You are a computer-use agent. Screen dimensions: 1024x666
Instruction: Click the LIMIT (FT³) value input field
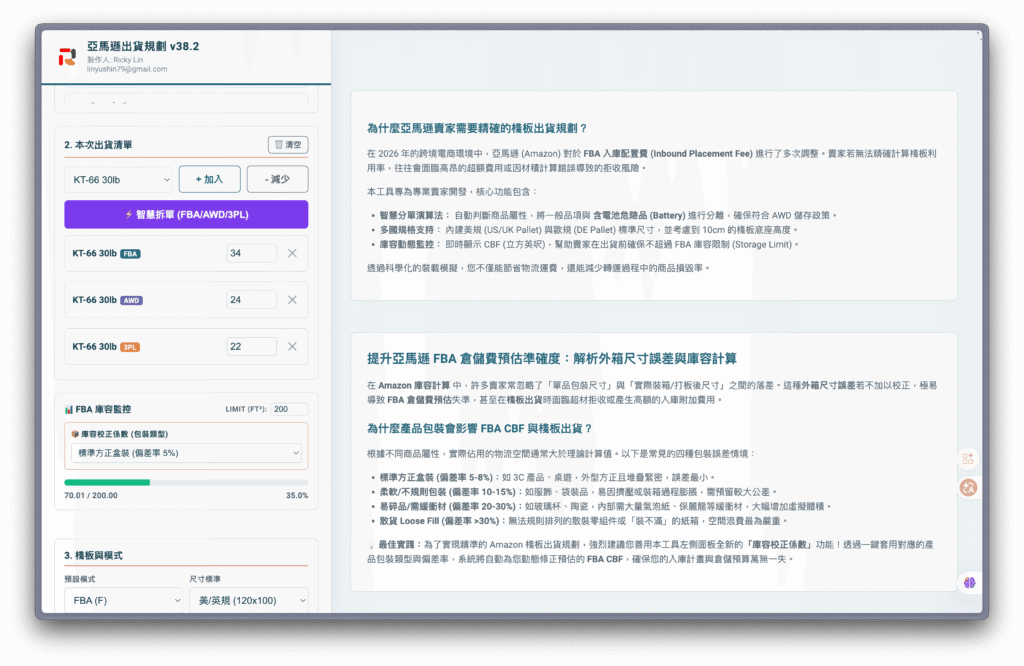click(290, 409)
